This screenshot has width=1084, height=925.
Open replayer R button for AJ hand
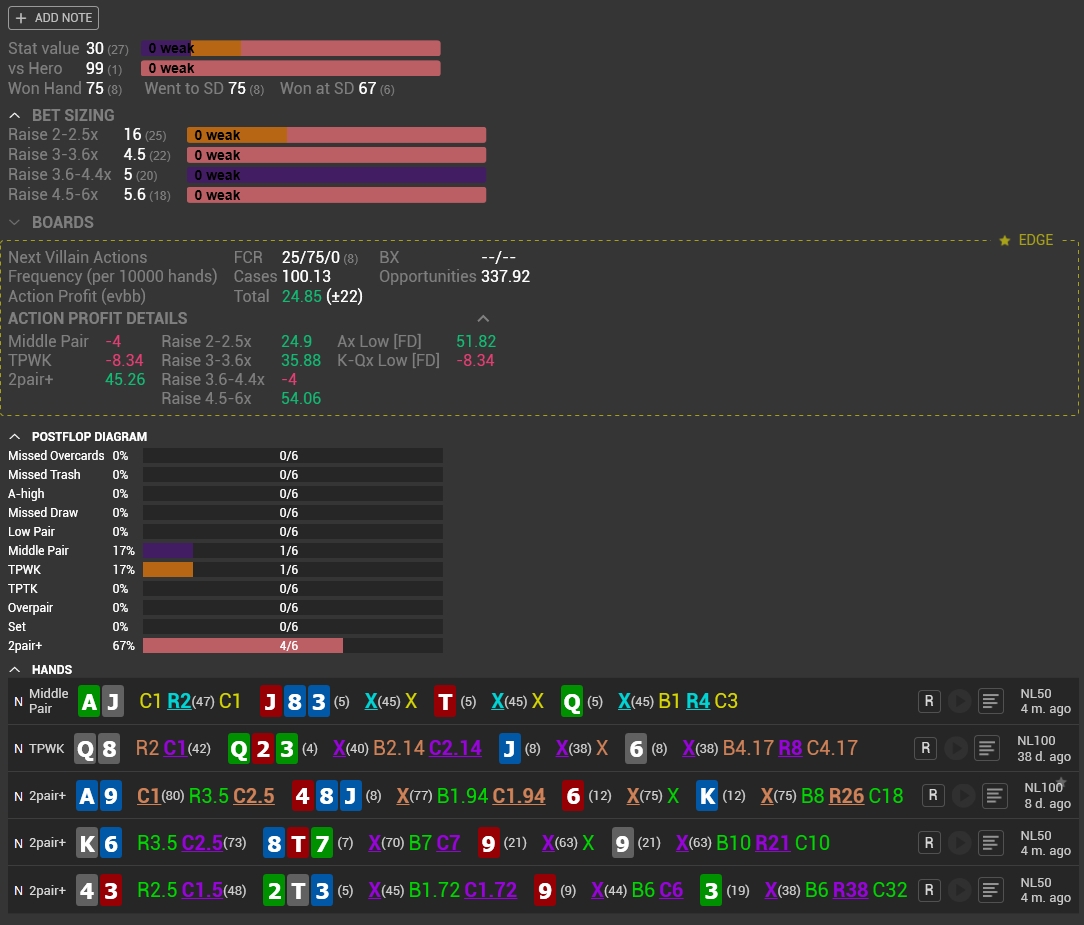[928, 701]
